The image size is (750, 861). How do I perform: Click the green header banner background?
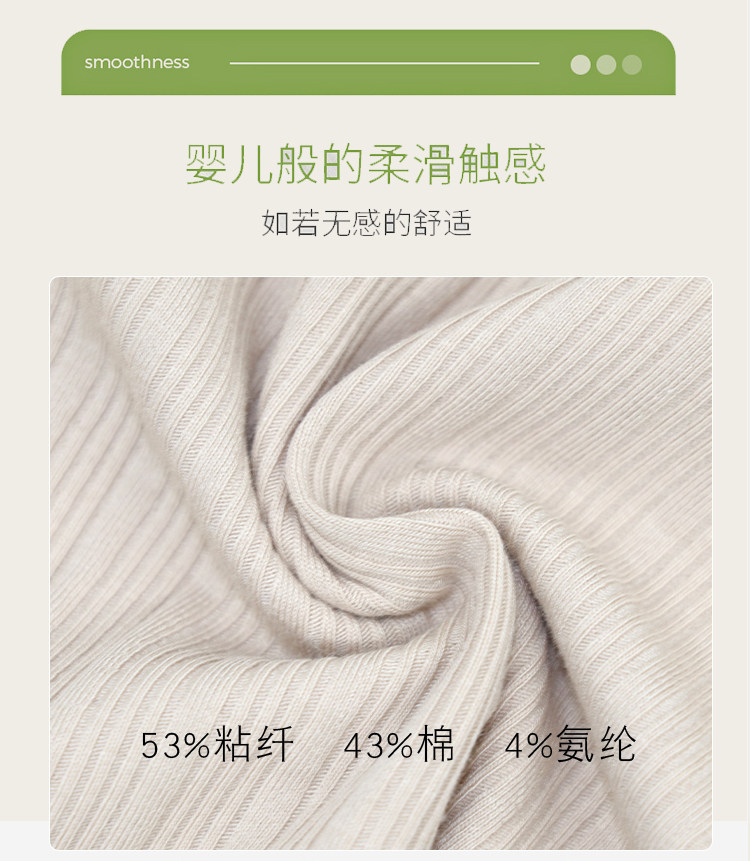[x=368, y=62]
